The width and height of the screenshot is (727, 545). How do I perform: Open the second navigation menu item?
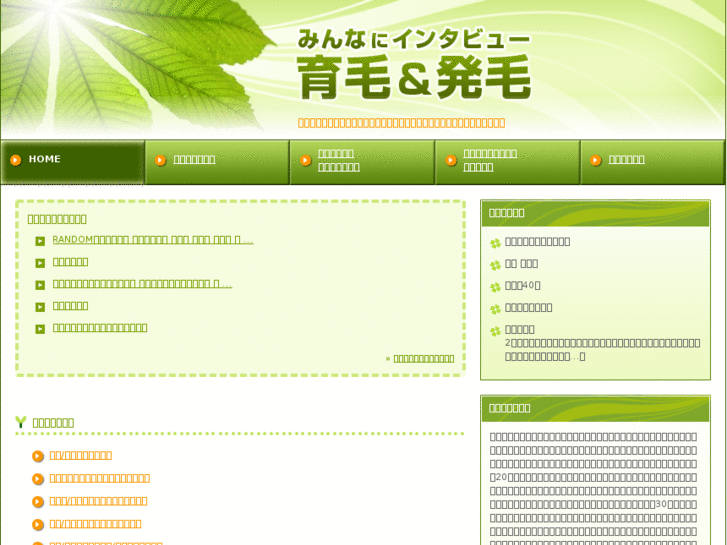(x=194, y=160)
